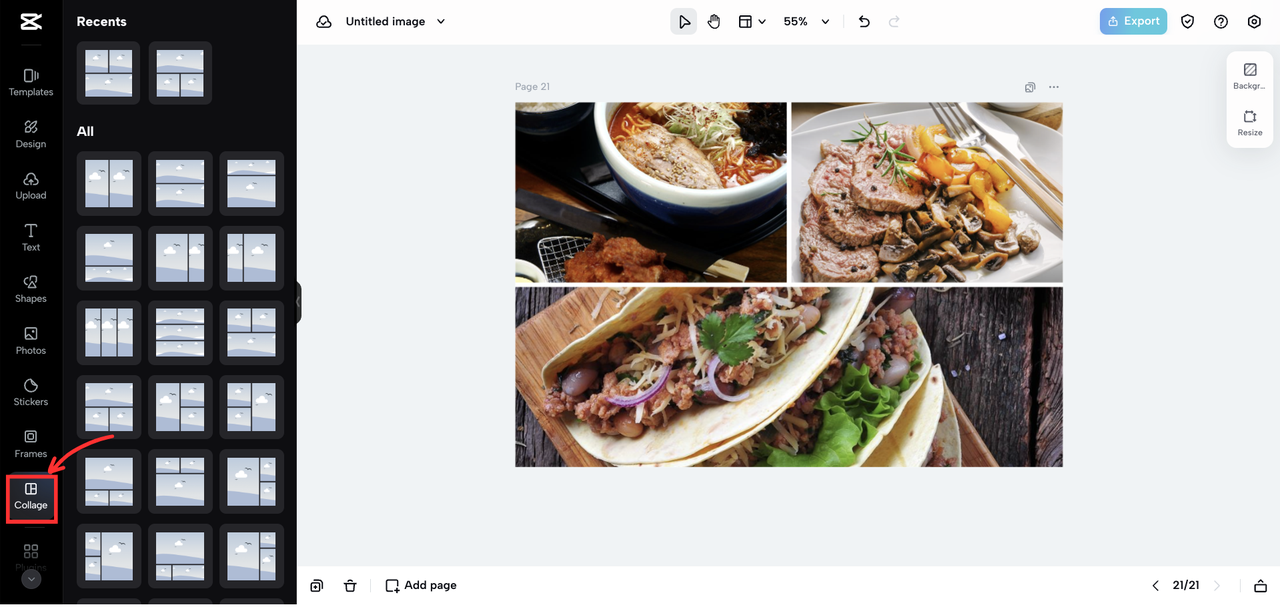Open the Photos panel
This screenshot has width=1280, height=613.
(31, 340)
